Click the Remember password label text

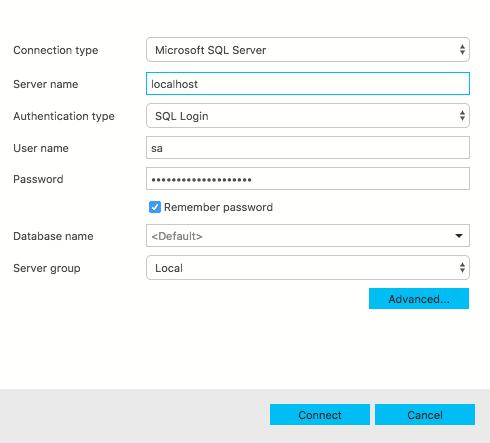[218, 207]
